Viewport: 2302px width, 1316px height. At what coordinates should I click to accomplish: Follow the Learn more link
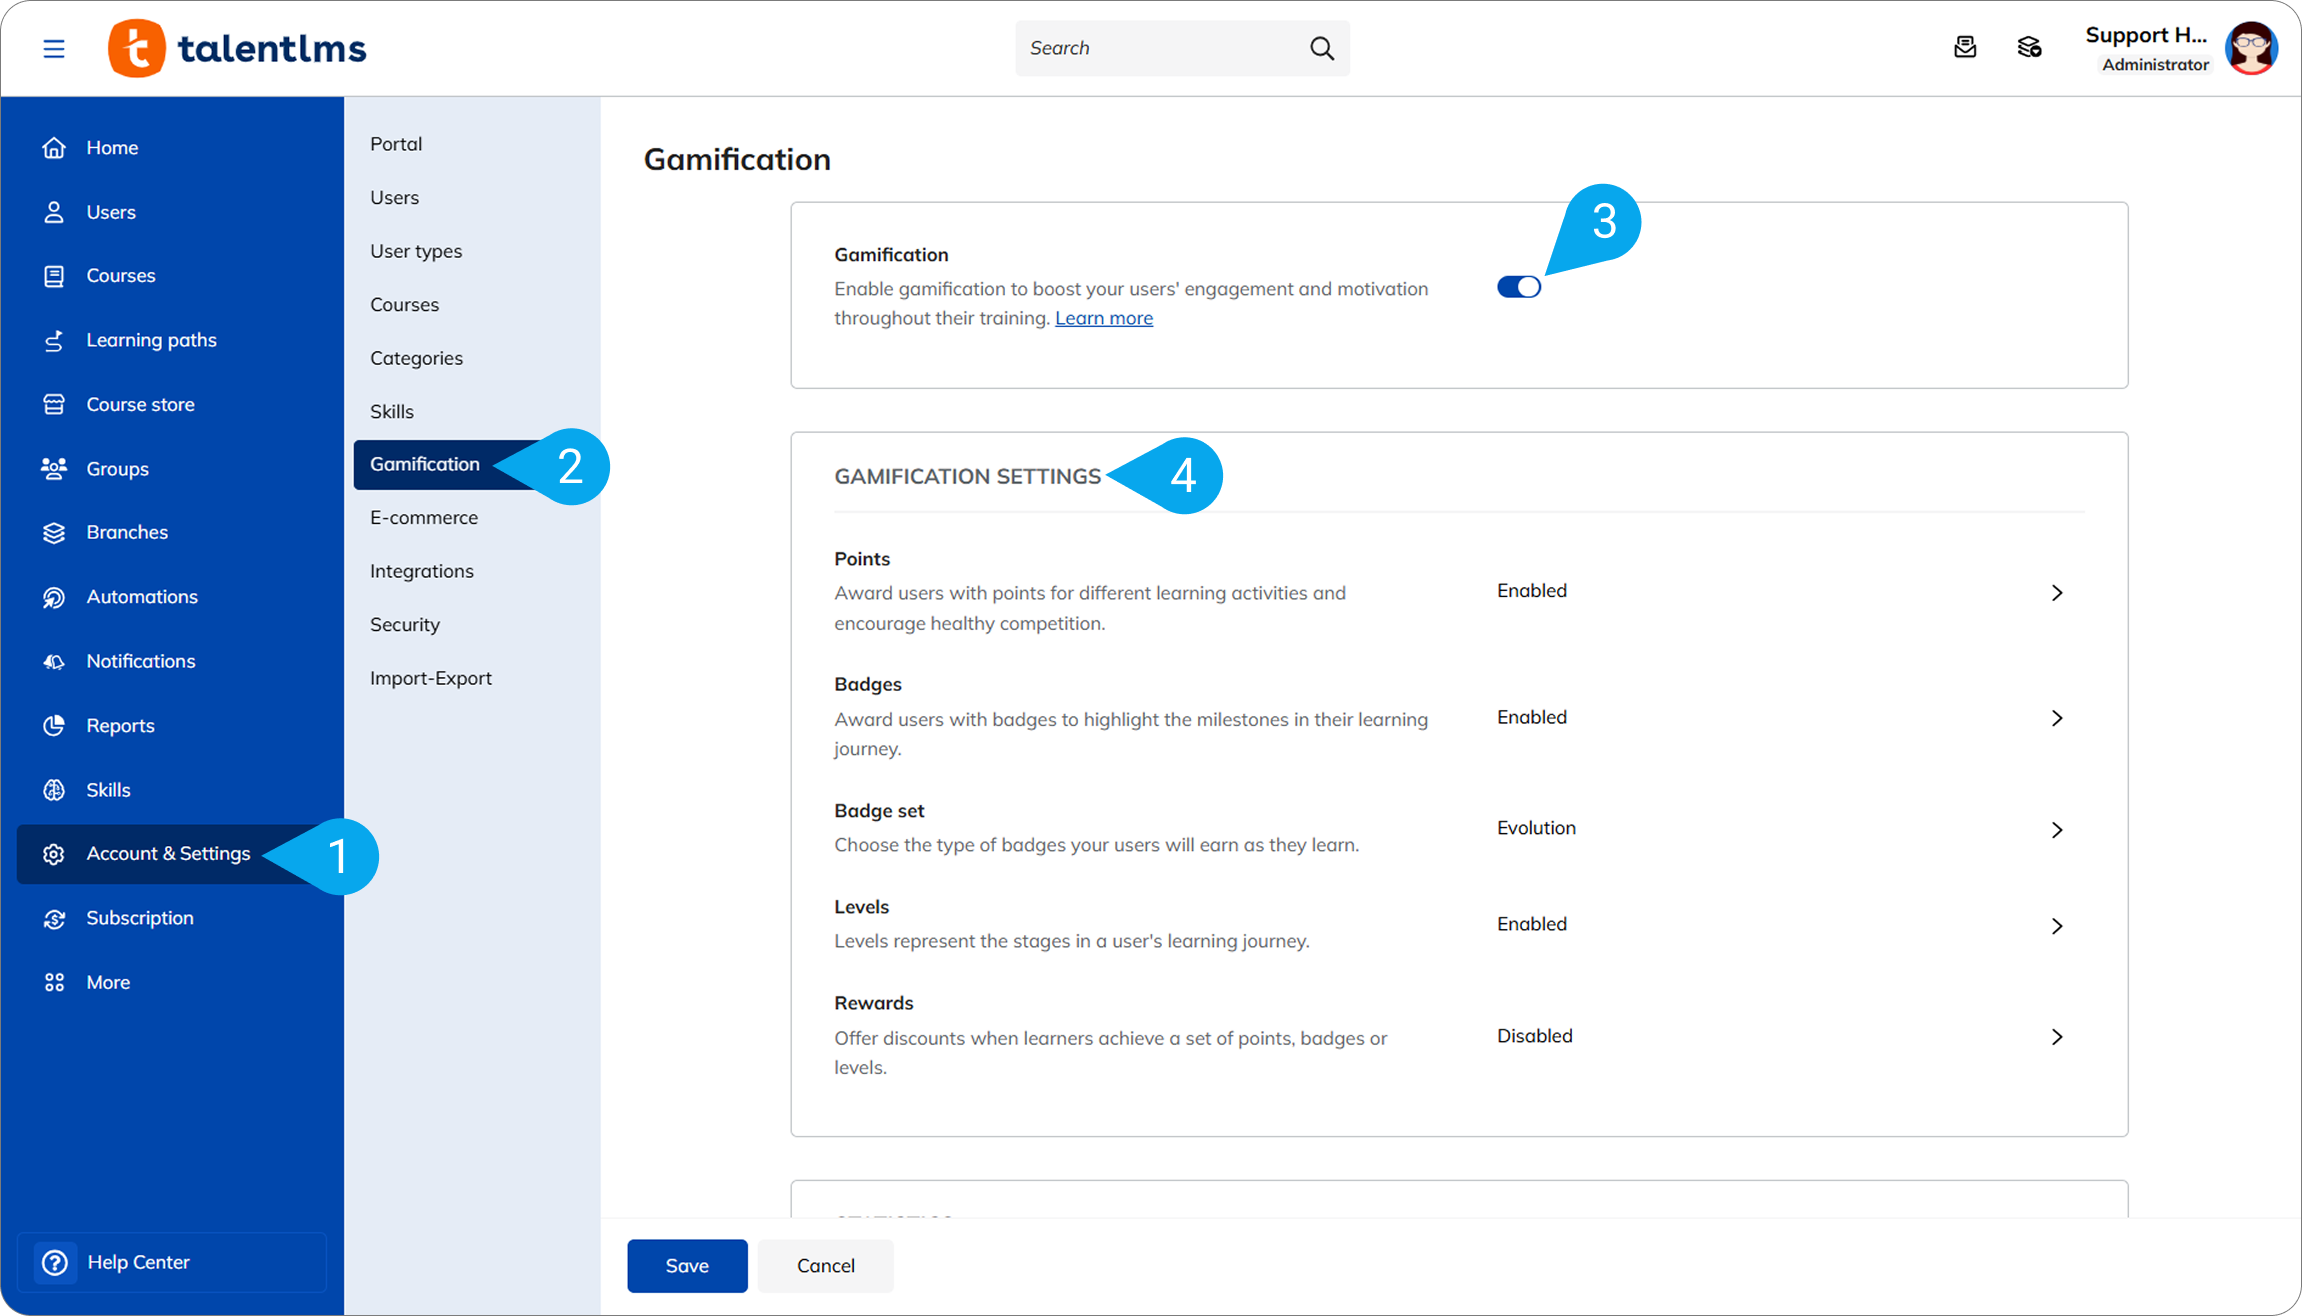1103,318
